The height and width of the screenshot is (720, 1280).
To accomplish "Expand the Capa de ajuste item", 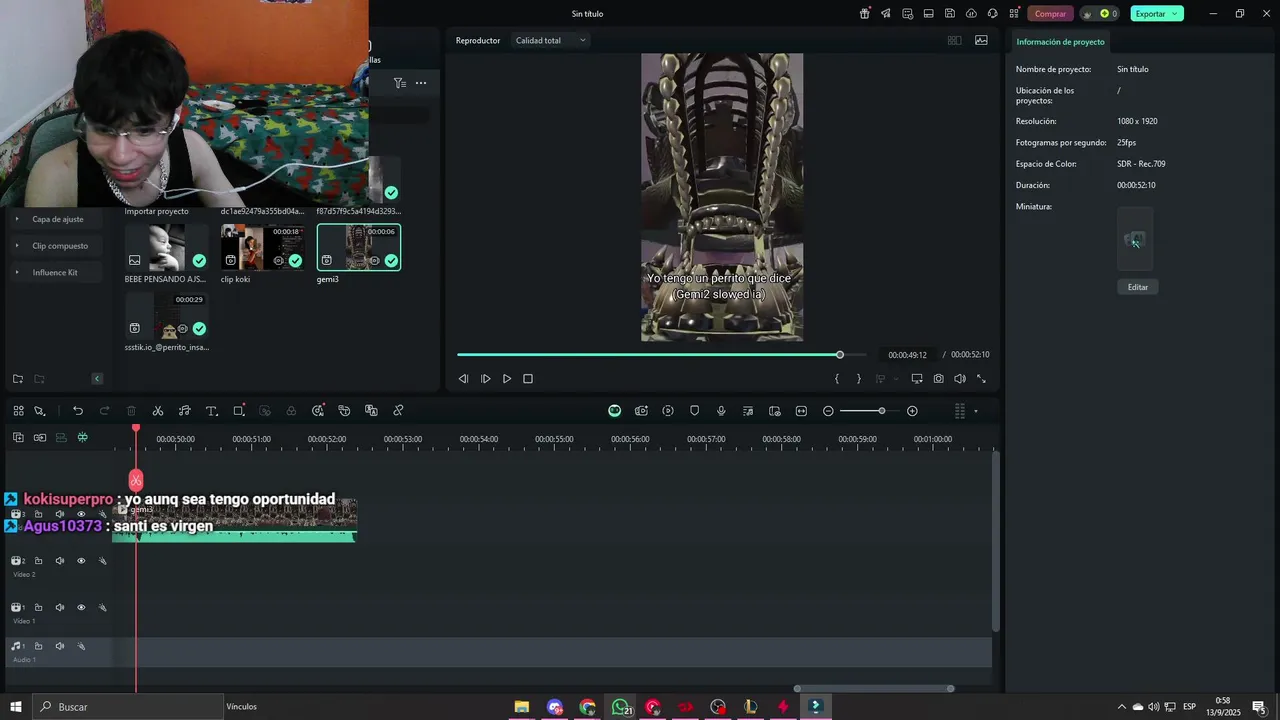I will pyautogui.click(x=16, y=219).
